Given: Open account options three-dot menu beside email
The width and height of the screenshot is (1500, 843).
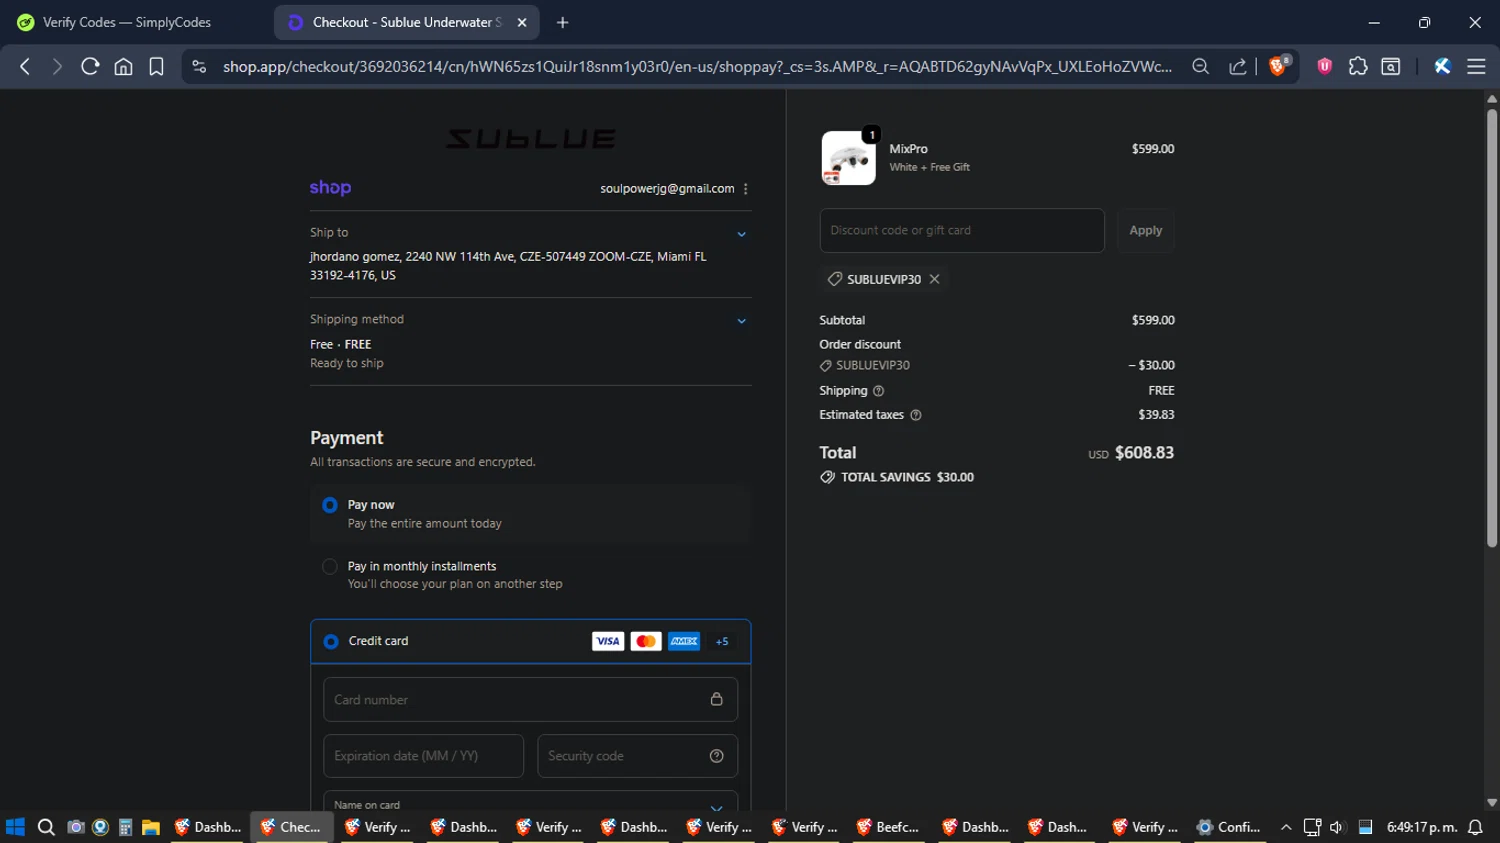Looking at the screenshot, I should [745, 188].
